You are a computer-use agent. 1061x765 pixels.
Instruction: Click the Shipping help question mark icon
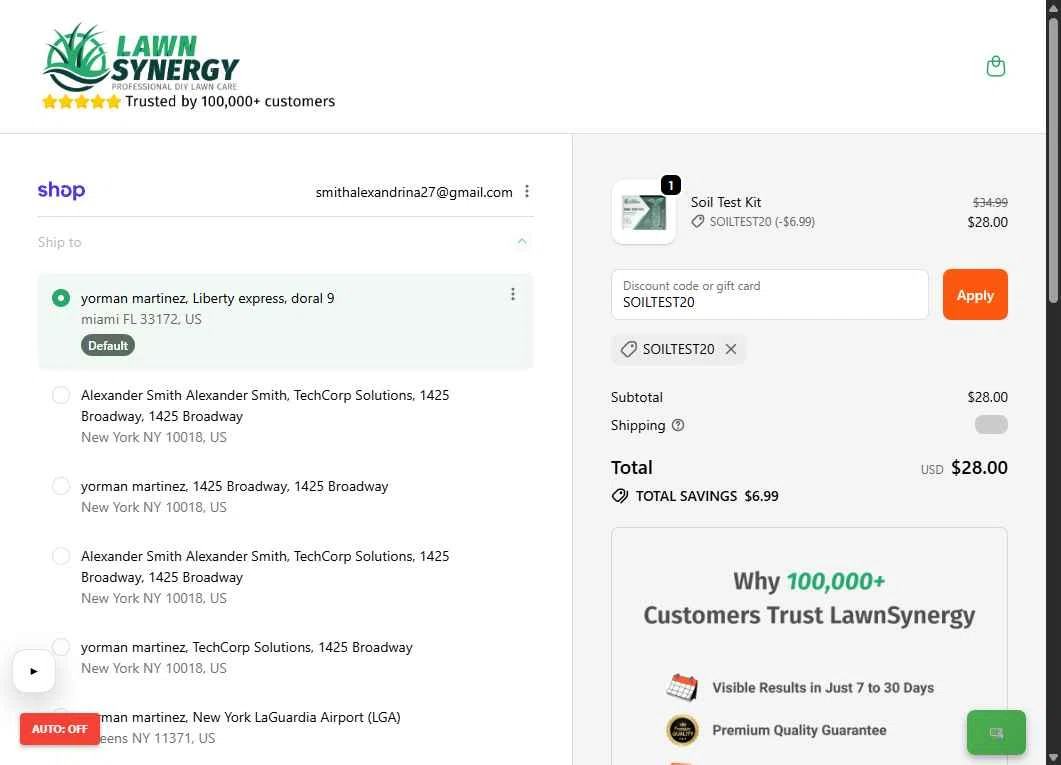pyautogui.click(x=677, y=425)
